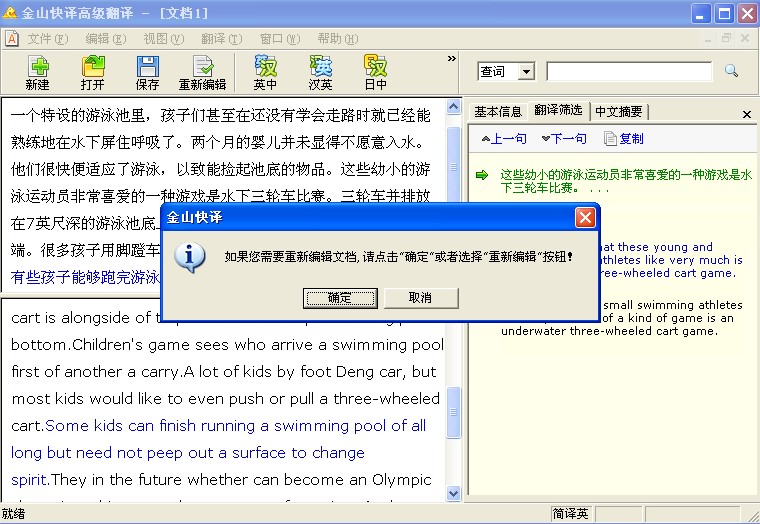This screenshot has width=760, height=524.
Task: Open the 窗口(W) menu
Action: (x=280, y=39)
